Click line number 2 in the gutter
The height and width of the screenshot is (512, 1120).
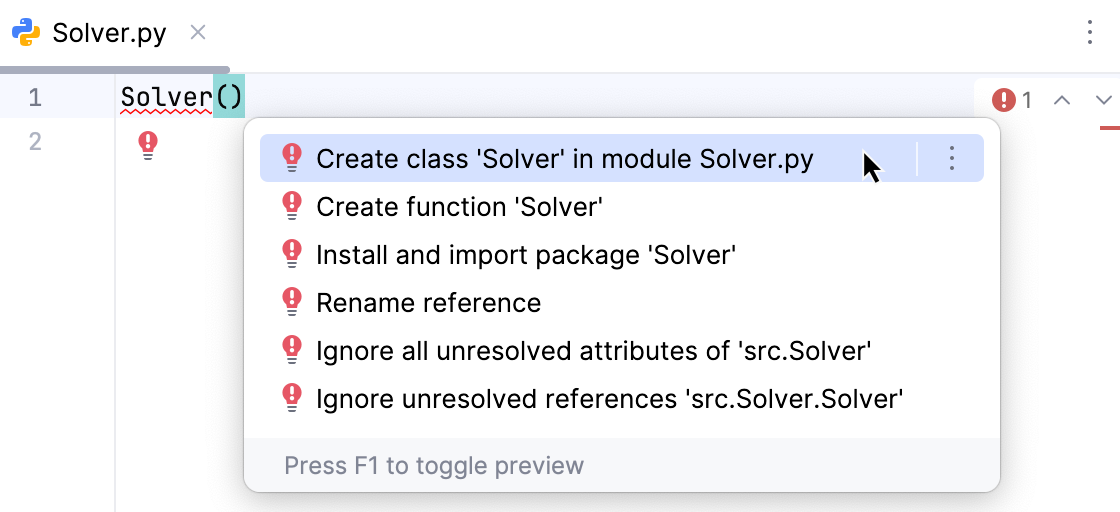pyautogui.click(x=35, y=142)
